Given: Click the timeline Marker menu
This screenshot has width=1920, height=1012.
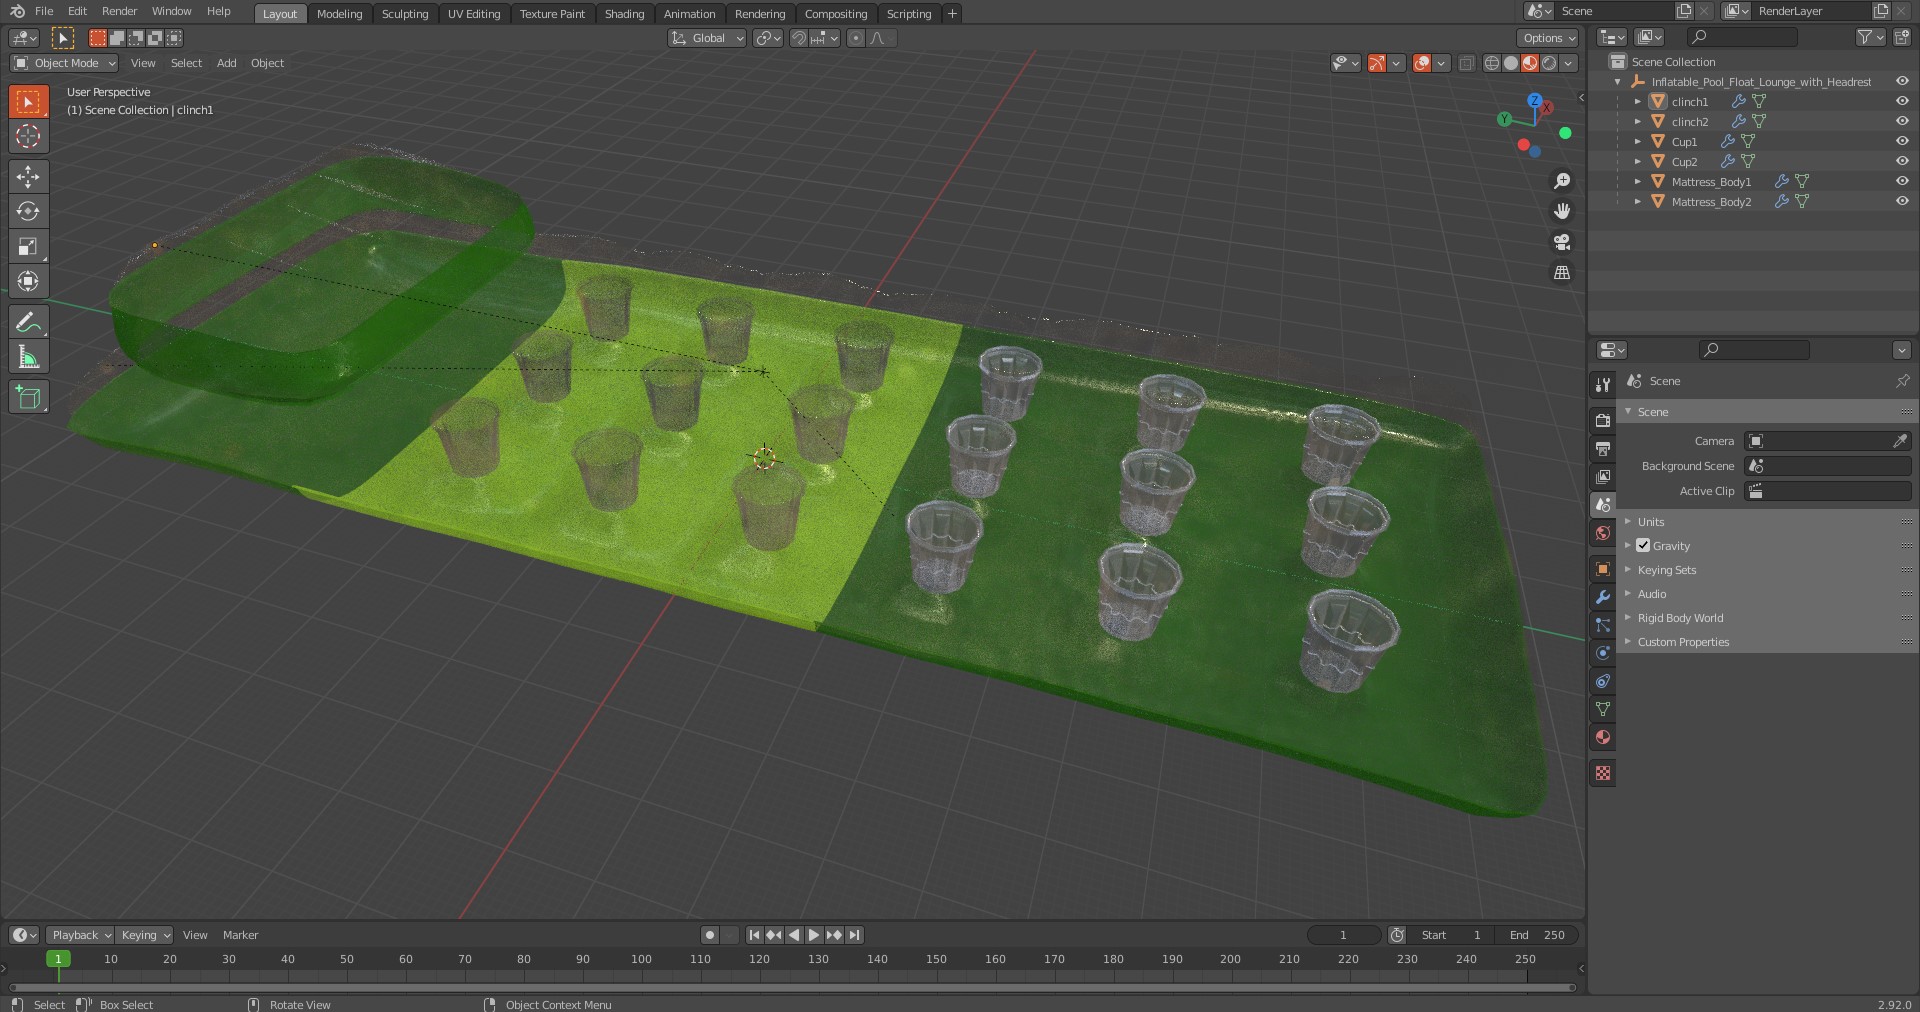Looking at the screenshot, I should (x=240, y=935).
